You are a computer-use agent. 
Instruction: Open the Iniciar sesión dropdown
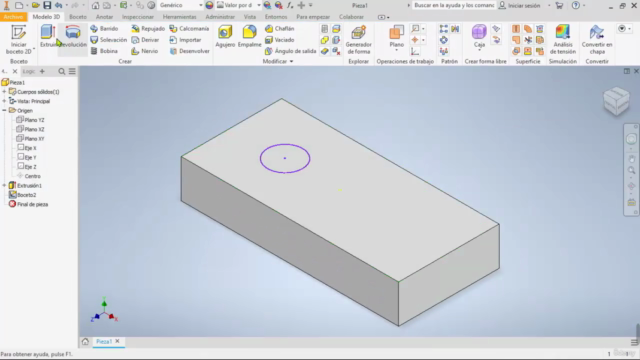pos(549,5)
